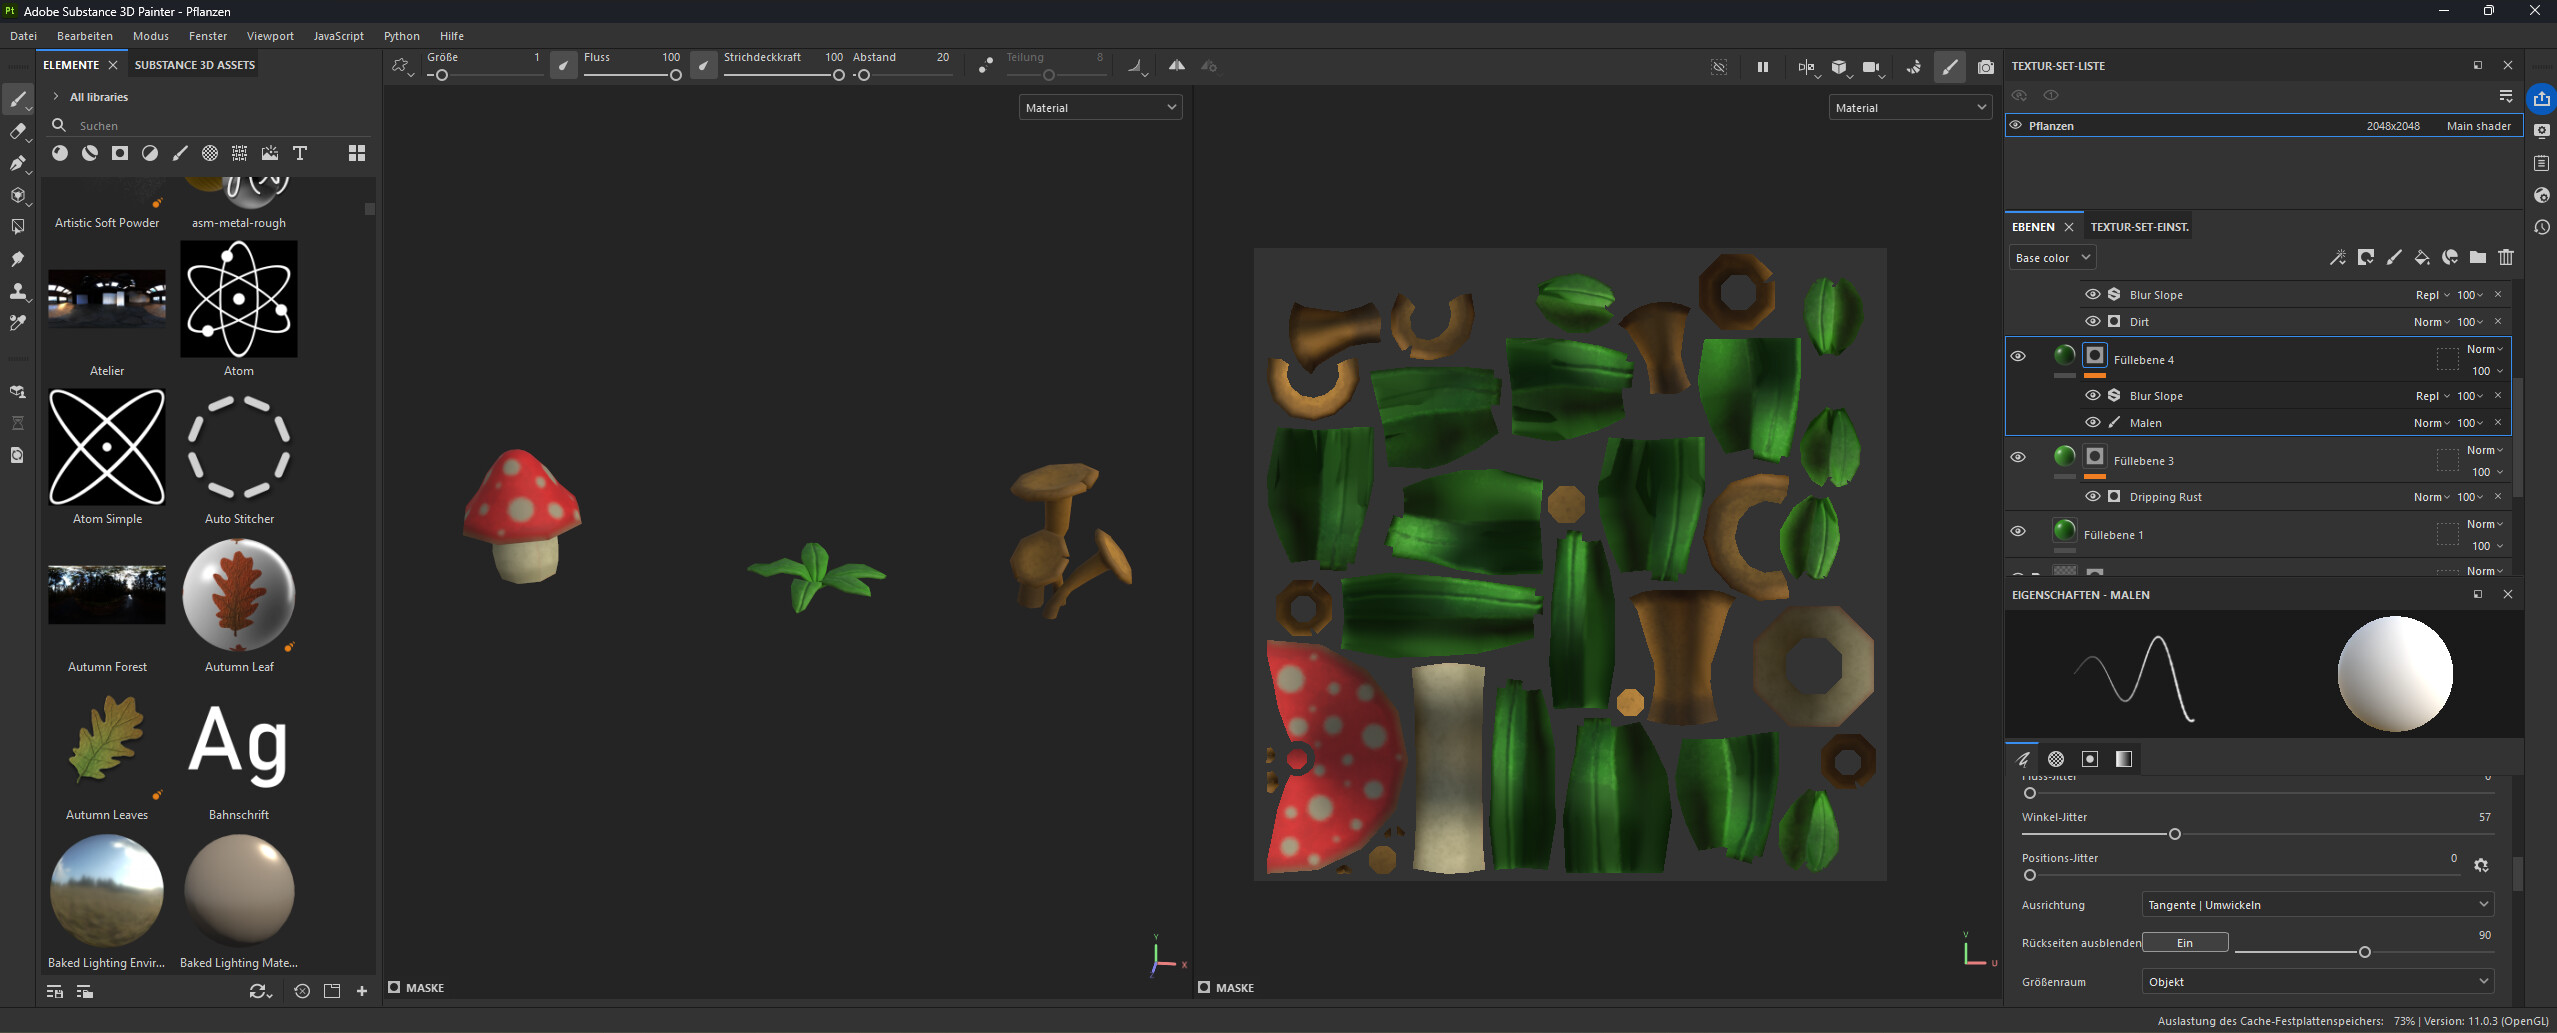Open the Bearbeiten menu

[85, 36]
